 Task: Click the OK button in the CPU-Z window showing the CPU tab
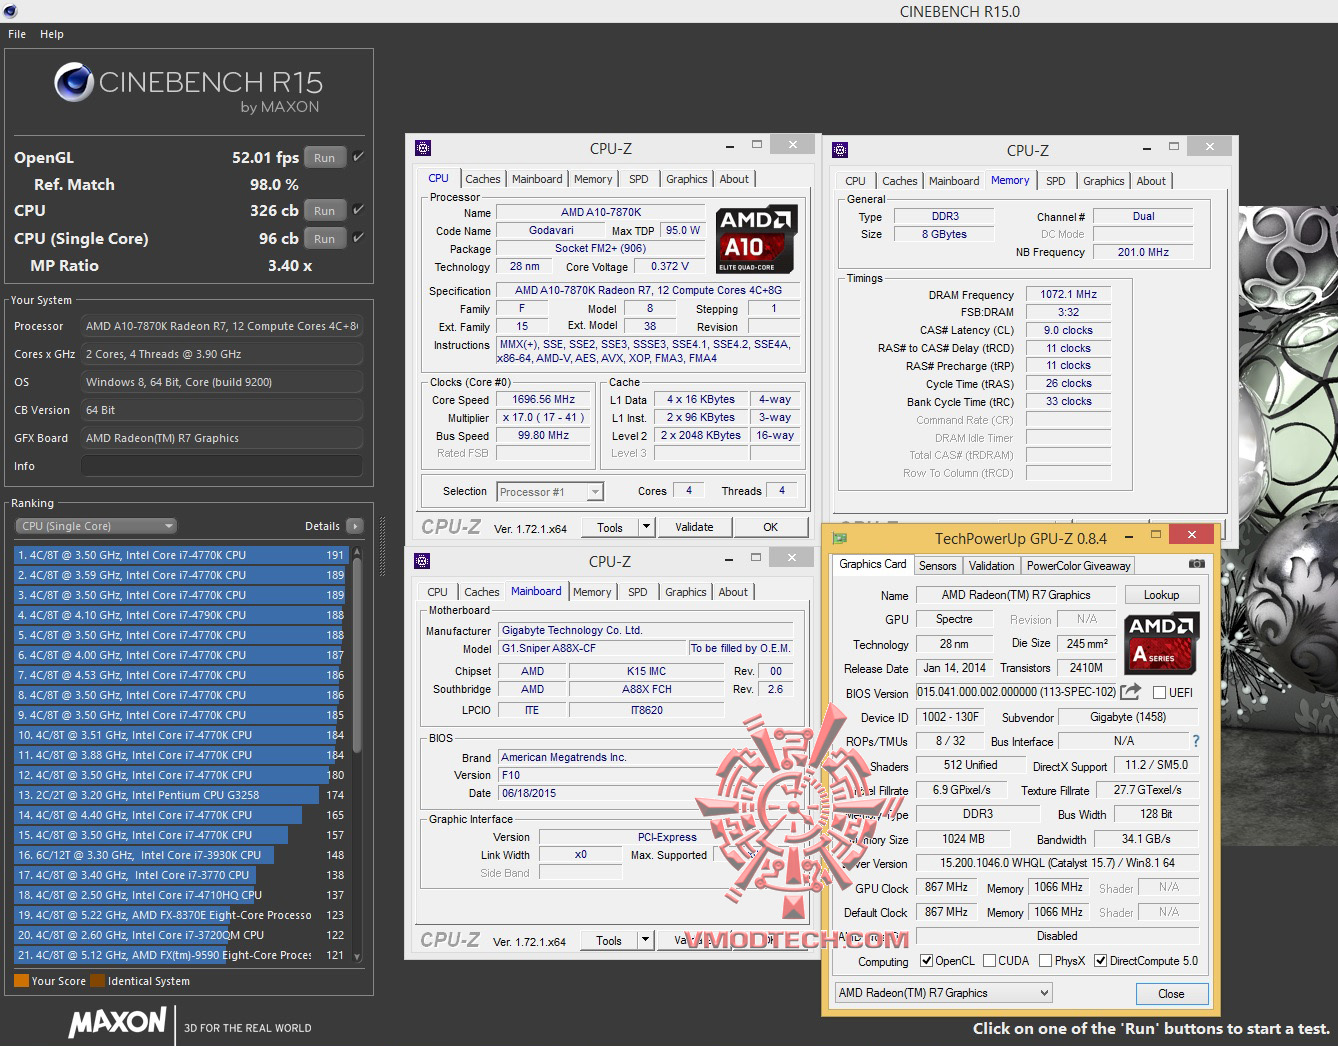point(770,527)
